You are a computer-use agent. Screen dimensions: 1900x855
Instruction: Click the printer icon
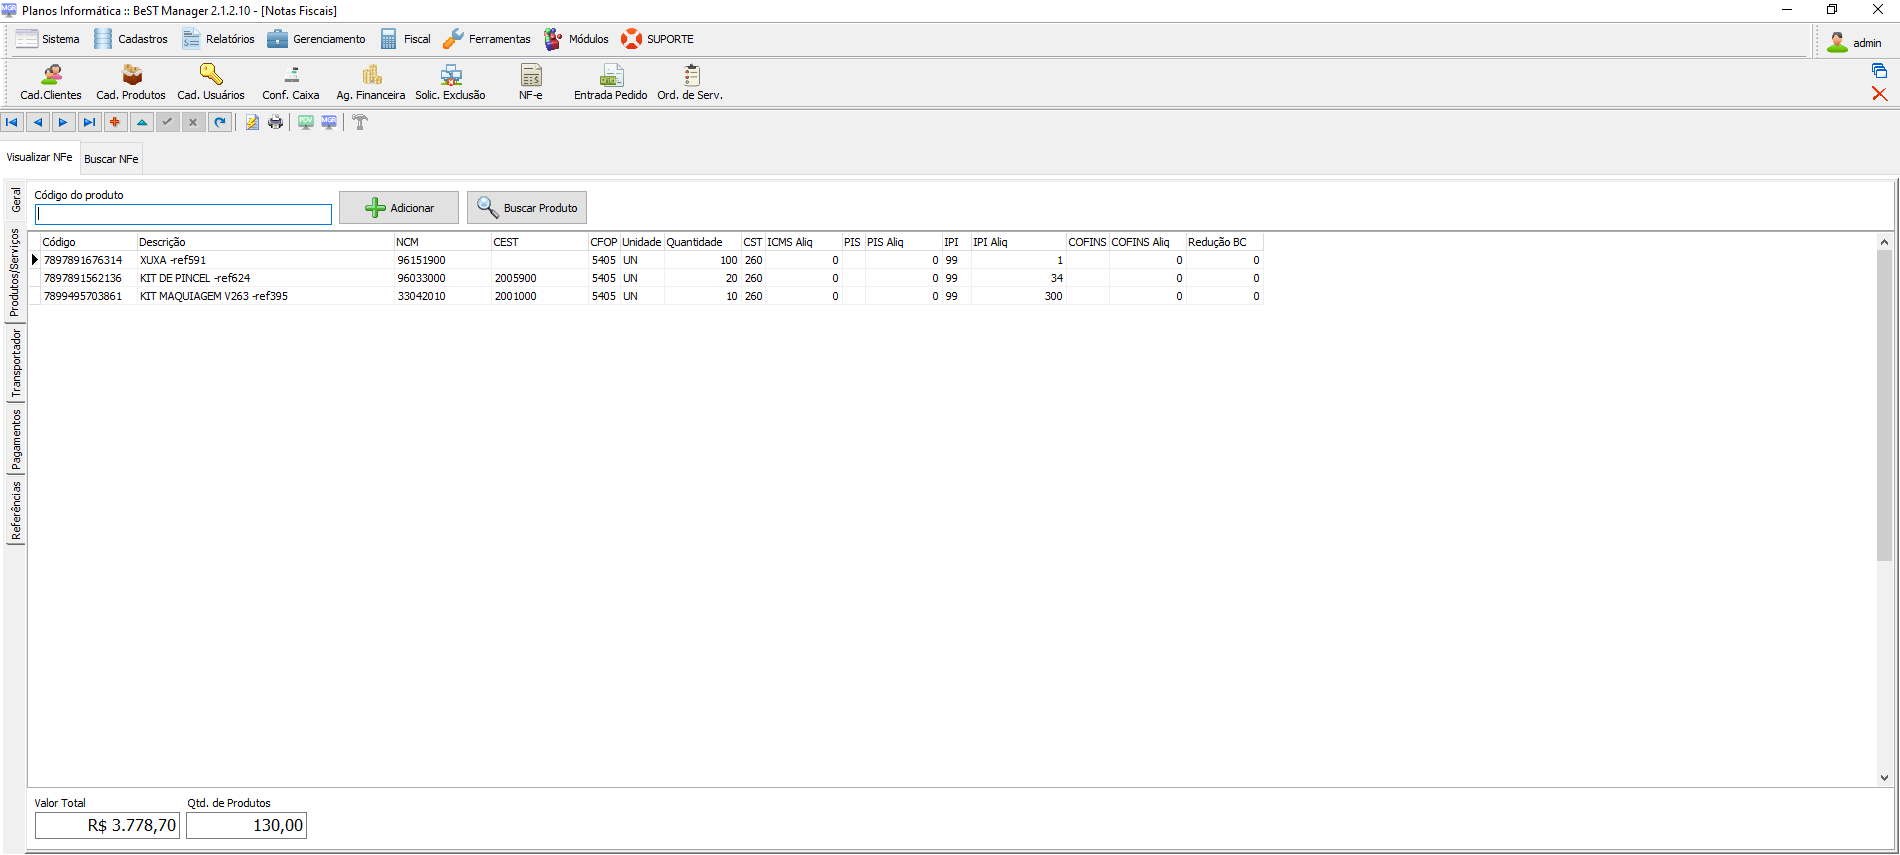276,122
